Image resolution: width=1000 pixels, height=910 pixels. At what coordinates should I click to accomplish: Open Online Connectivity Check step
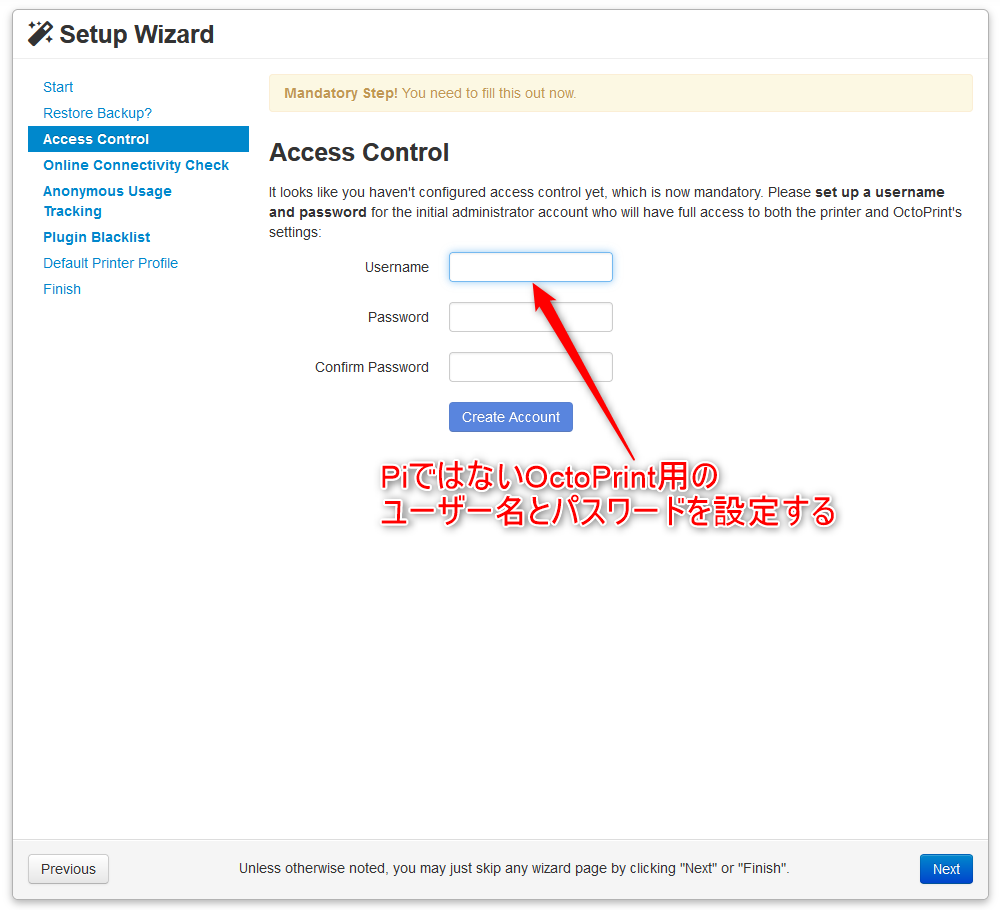136,165
